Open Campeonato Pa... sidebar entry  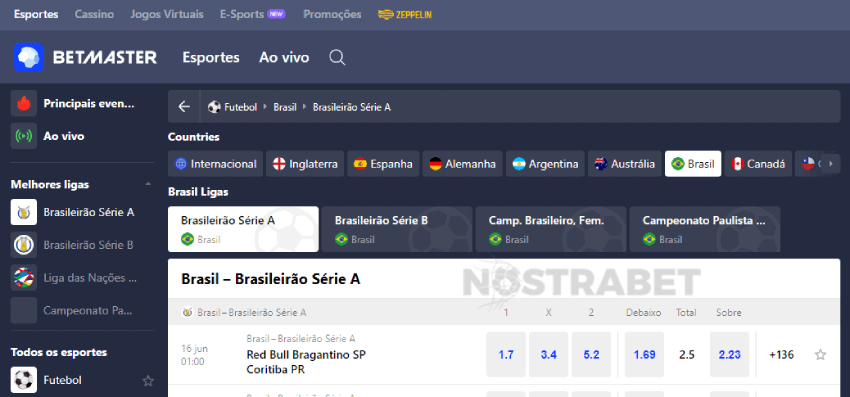83,311
